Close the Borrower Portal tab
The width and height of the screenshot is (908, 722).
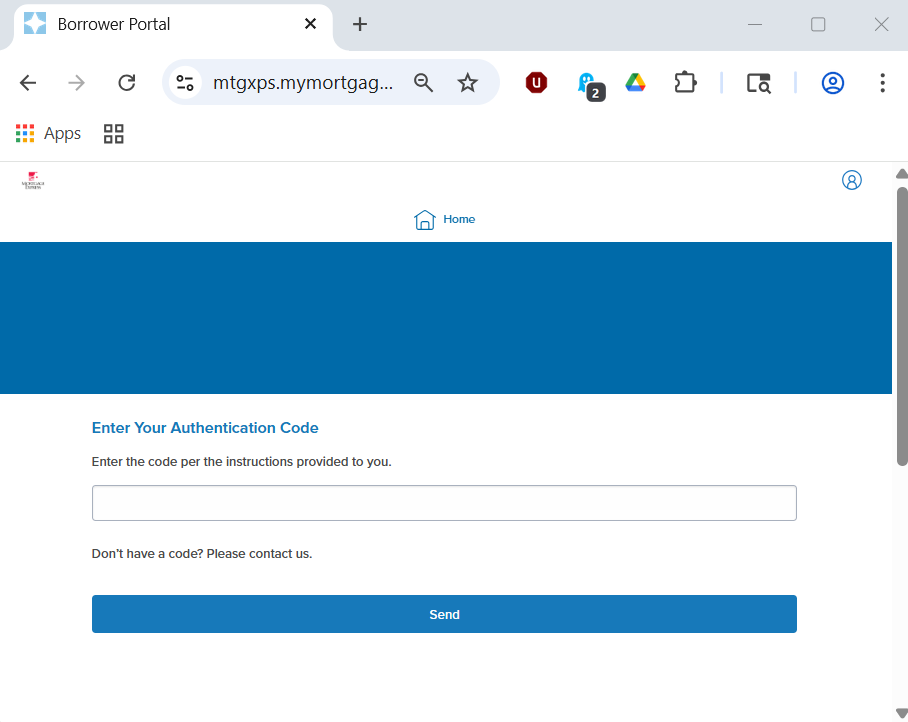point(311,24)
